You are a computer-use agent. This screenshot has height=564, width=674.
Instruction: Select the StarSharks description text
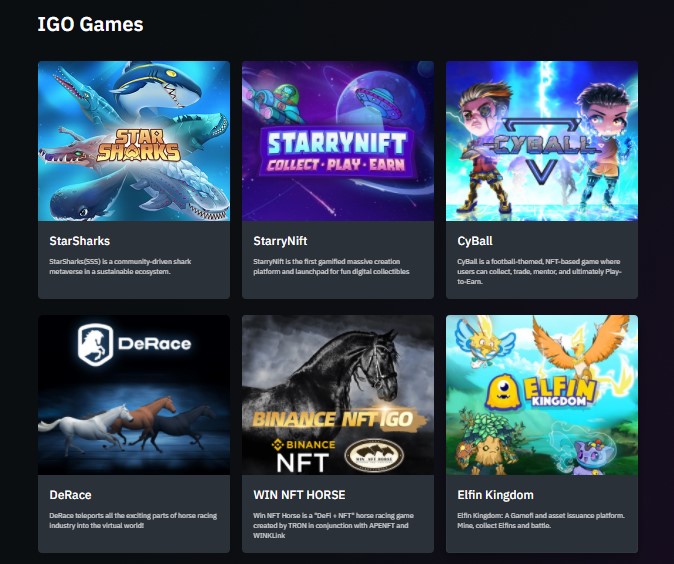click(x=120, y=267)
